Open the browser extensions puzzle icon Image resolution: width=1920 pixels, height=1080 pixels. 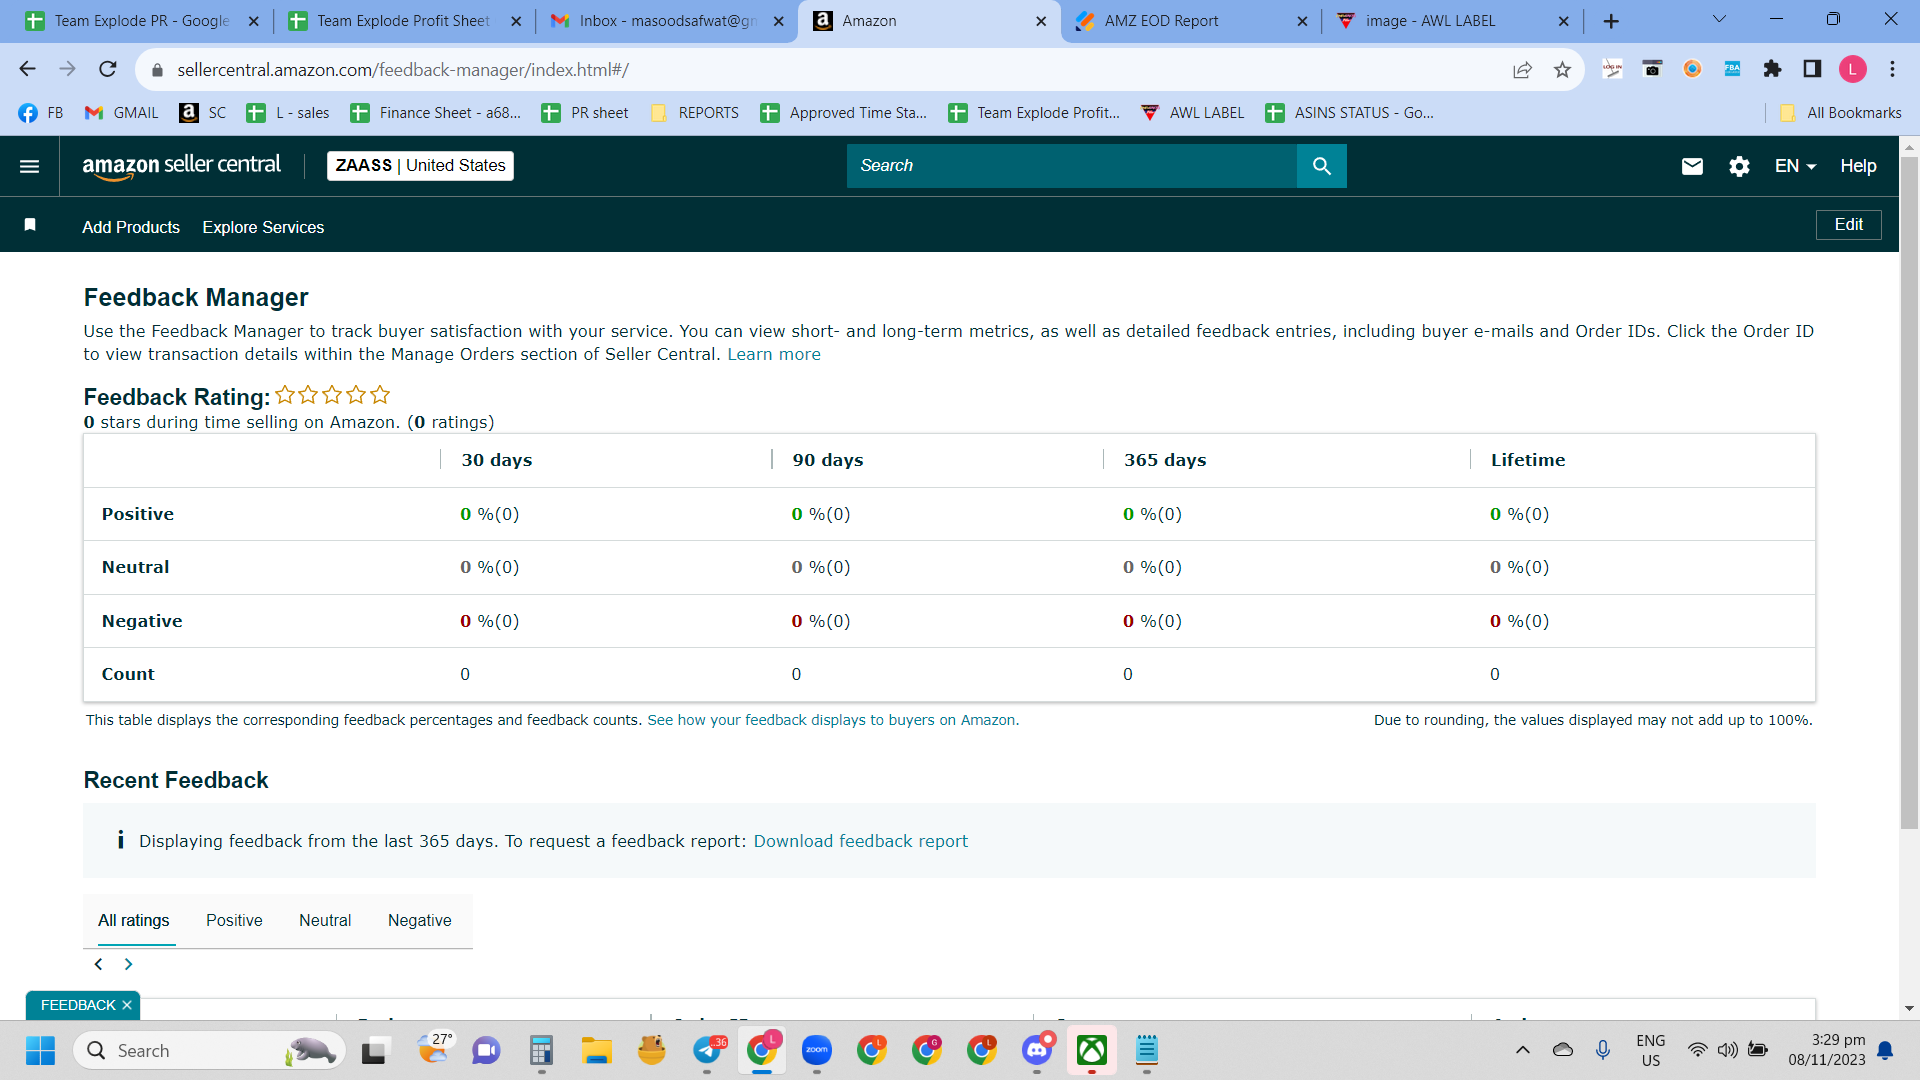coord(1772,69)
